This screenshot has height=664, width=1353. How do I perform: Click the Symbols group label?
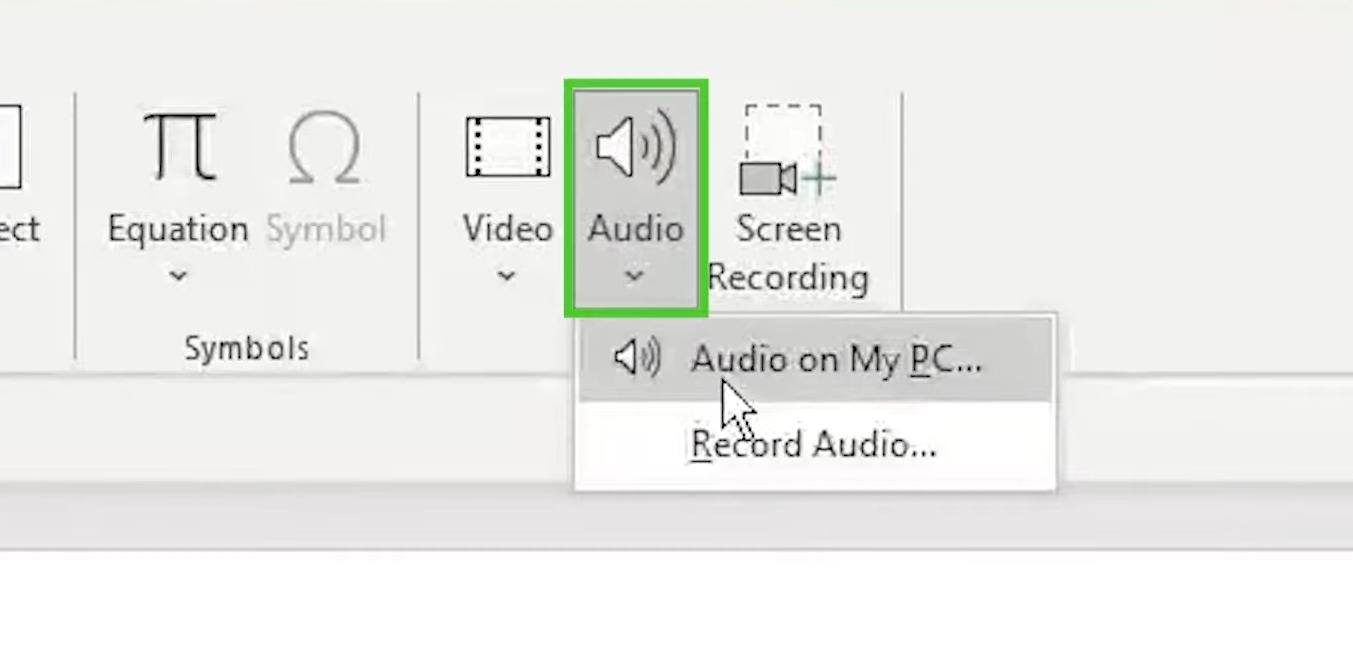[x=246, y=348]
